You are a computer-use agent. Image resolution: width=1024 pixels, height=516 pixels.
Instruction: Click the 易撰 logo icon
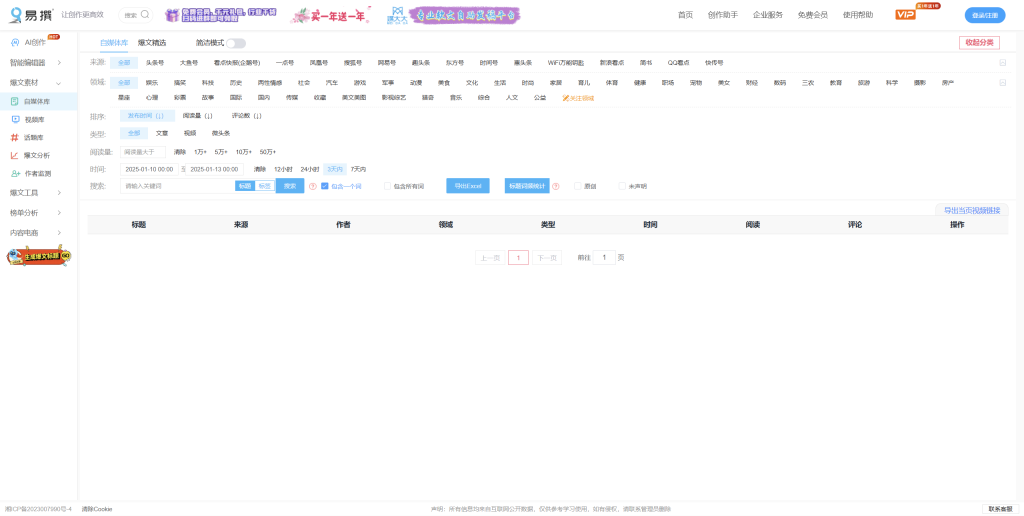click(17, 14)
